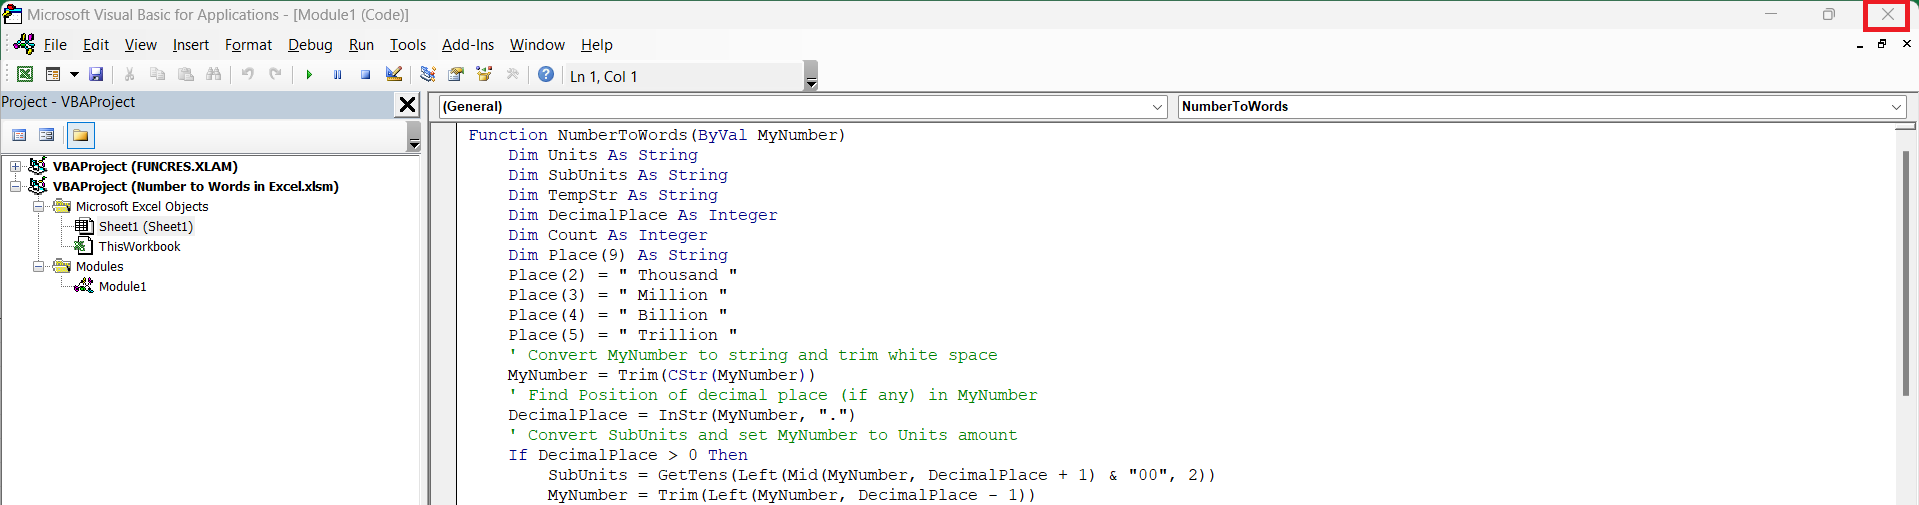Open the File menu
Viewport: 1919px width, 505px height.
[x=55, y=45]
